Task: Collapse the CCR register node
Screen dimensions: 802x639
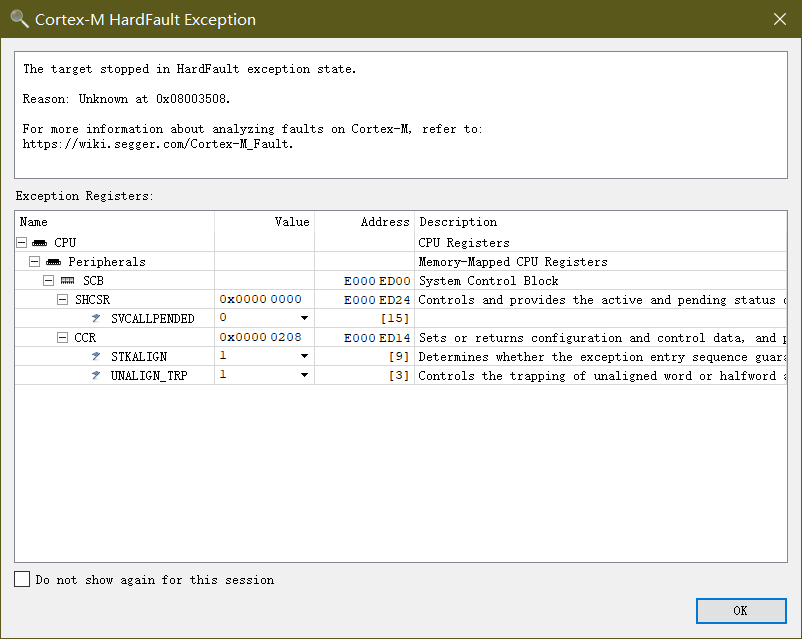Action: click(x=62, y=338)
